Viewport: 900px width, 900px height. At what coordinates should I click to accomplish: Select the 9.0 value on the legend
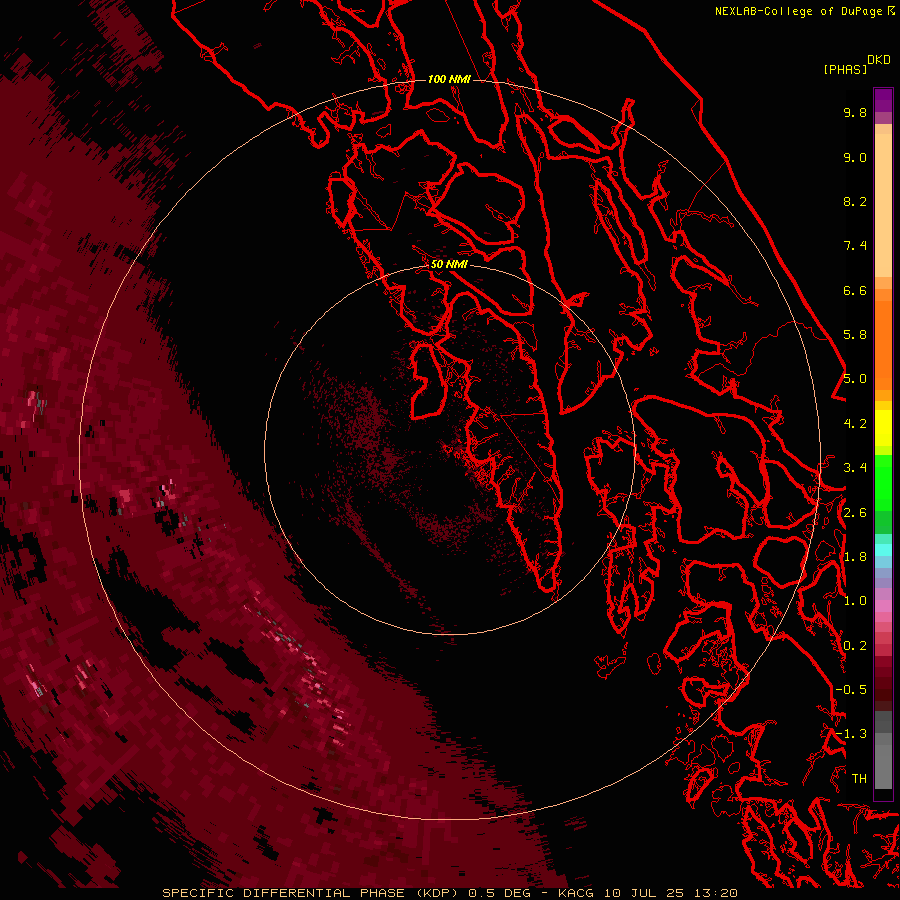tap(855, 157)
